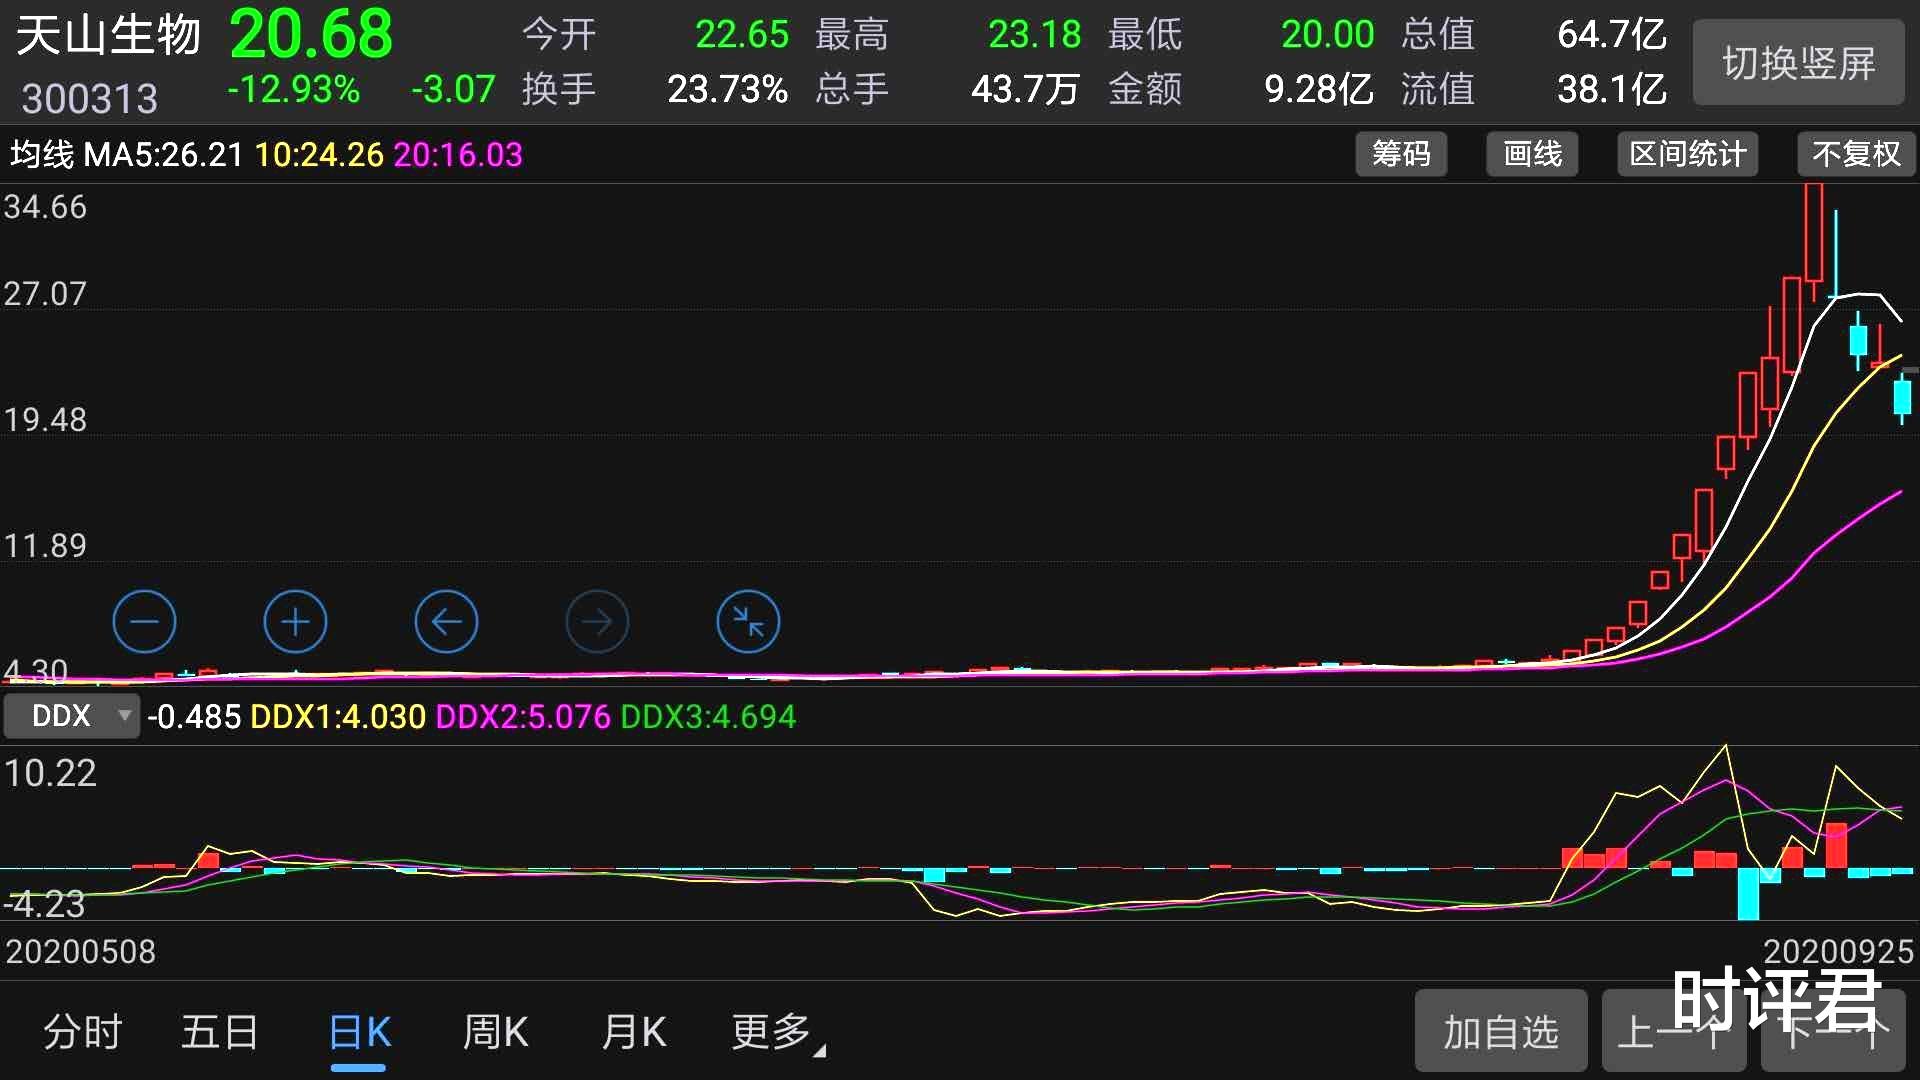The image size is (1920, 1080).
Task: Zoom in on the K-line chart
Action: click(295, 621)
